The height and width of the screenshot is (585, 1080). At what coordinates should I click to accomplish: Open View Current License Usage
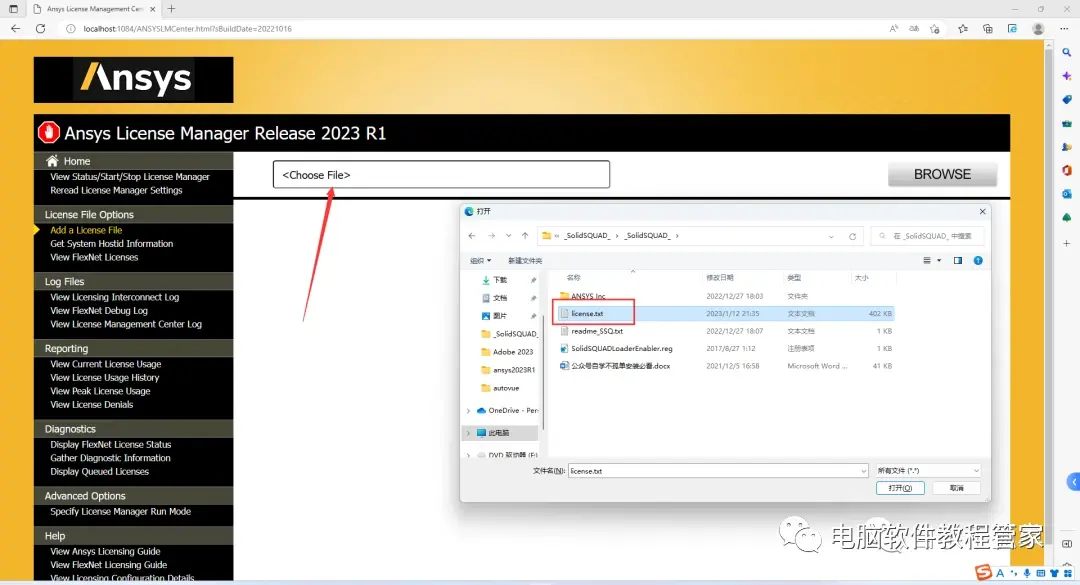[x=105, y=364]
